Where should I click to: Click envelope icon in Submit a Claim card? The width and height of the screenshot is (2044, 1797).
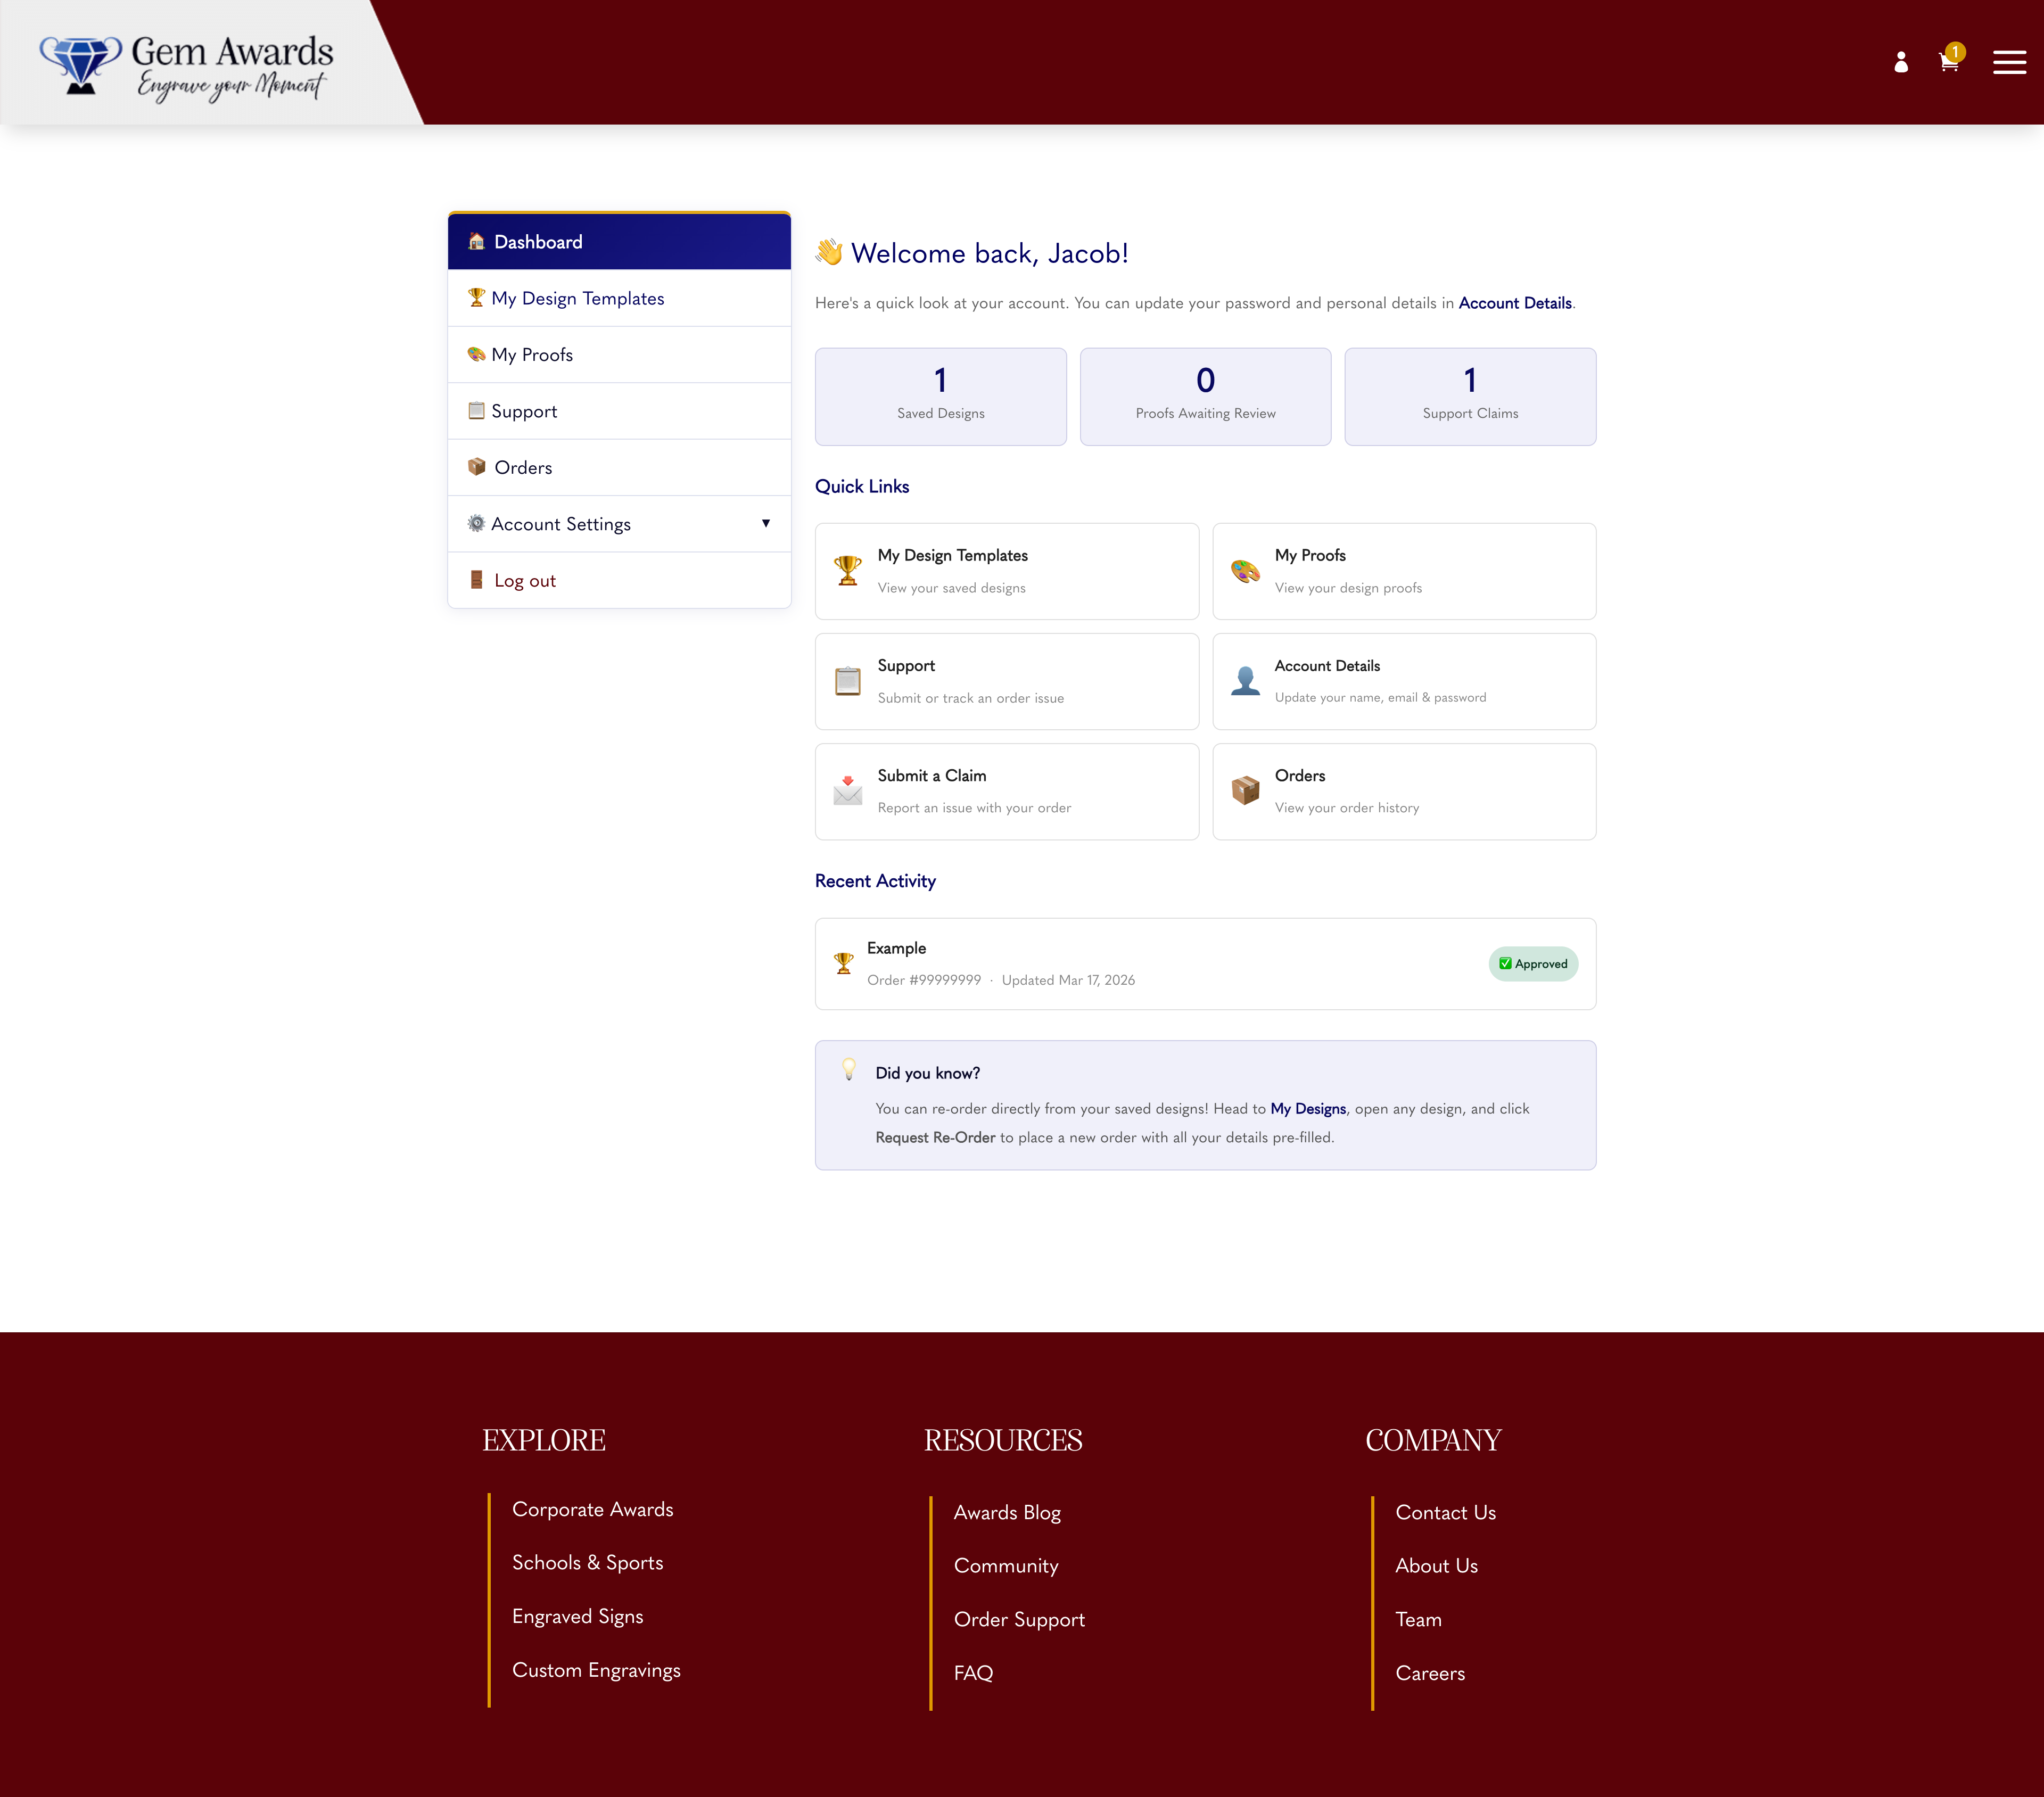pyautogui.click(x=848, y=790)
